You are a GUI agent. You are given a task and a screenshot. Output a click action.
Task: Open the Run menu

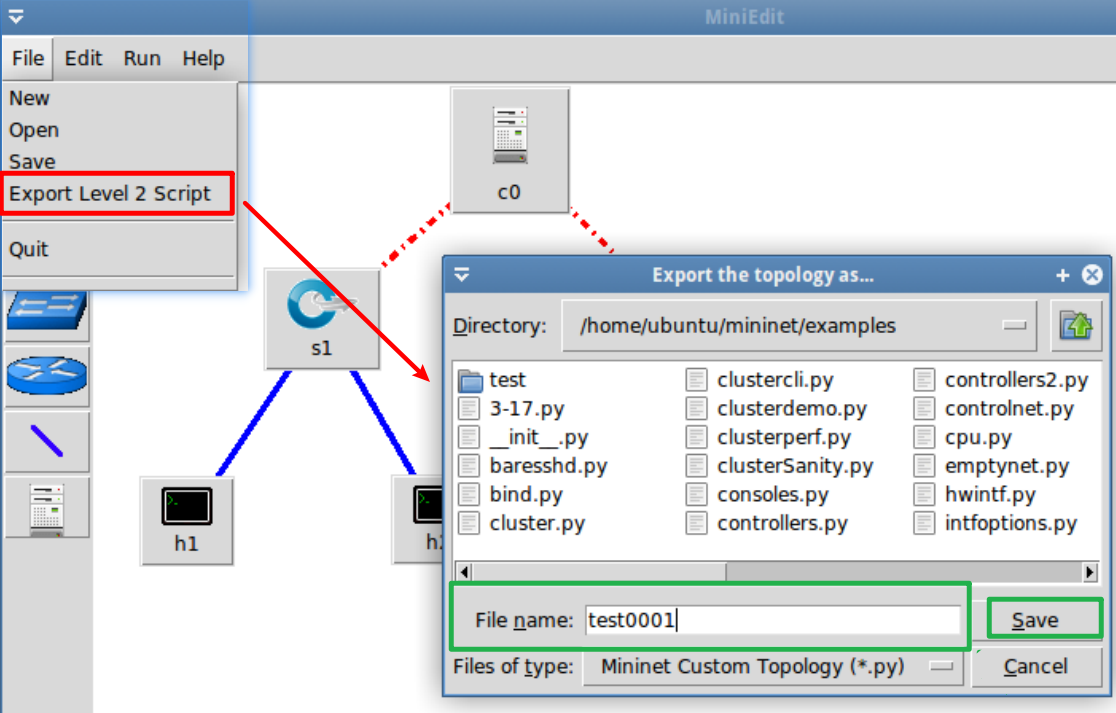coord(142,58)
